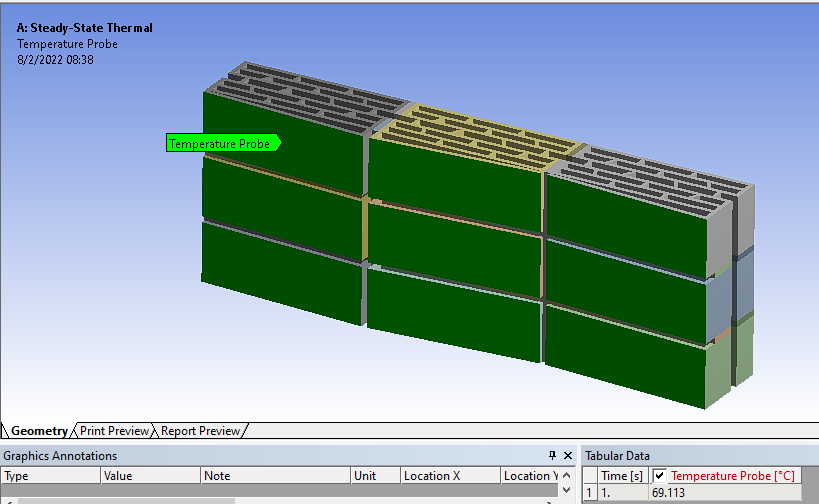Click the Tabular Data panel title
This screenshot has height=504, width=819.
(x=617, y=456)
